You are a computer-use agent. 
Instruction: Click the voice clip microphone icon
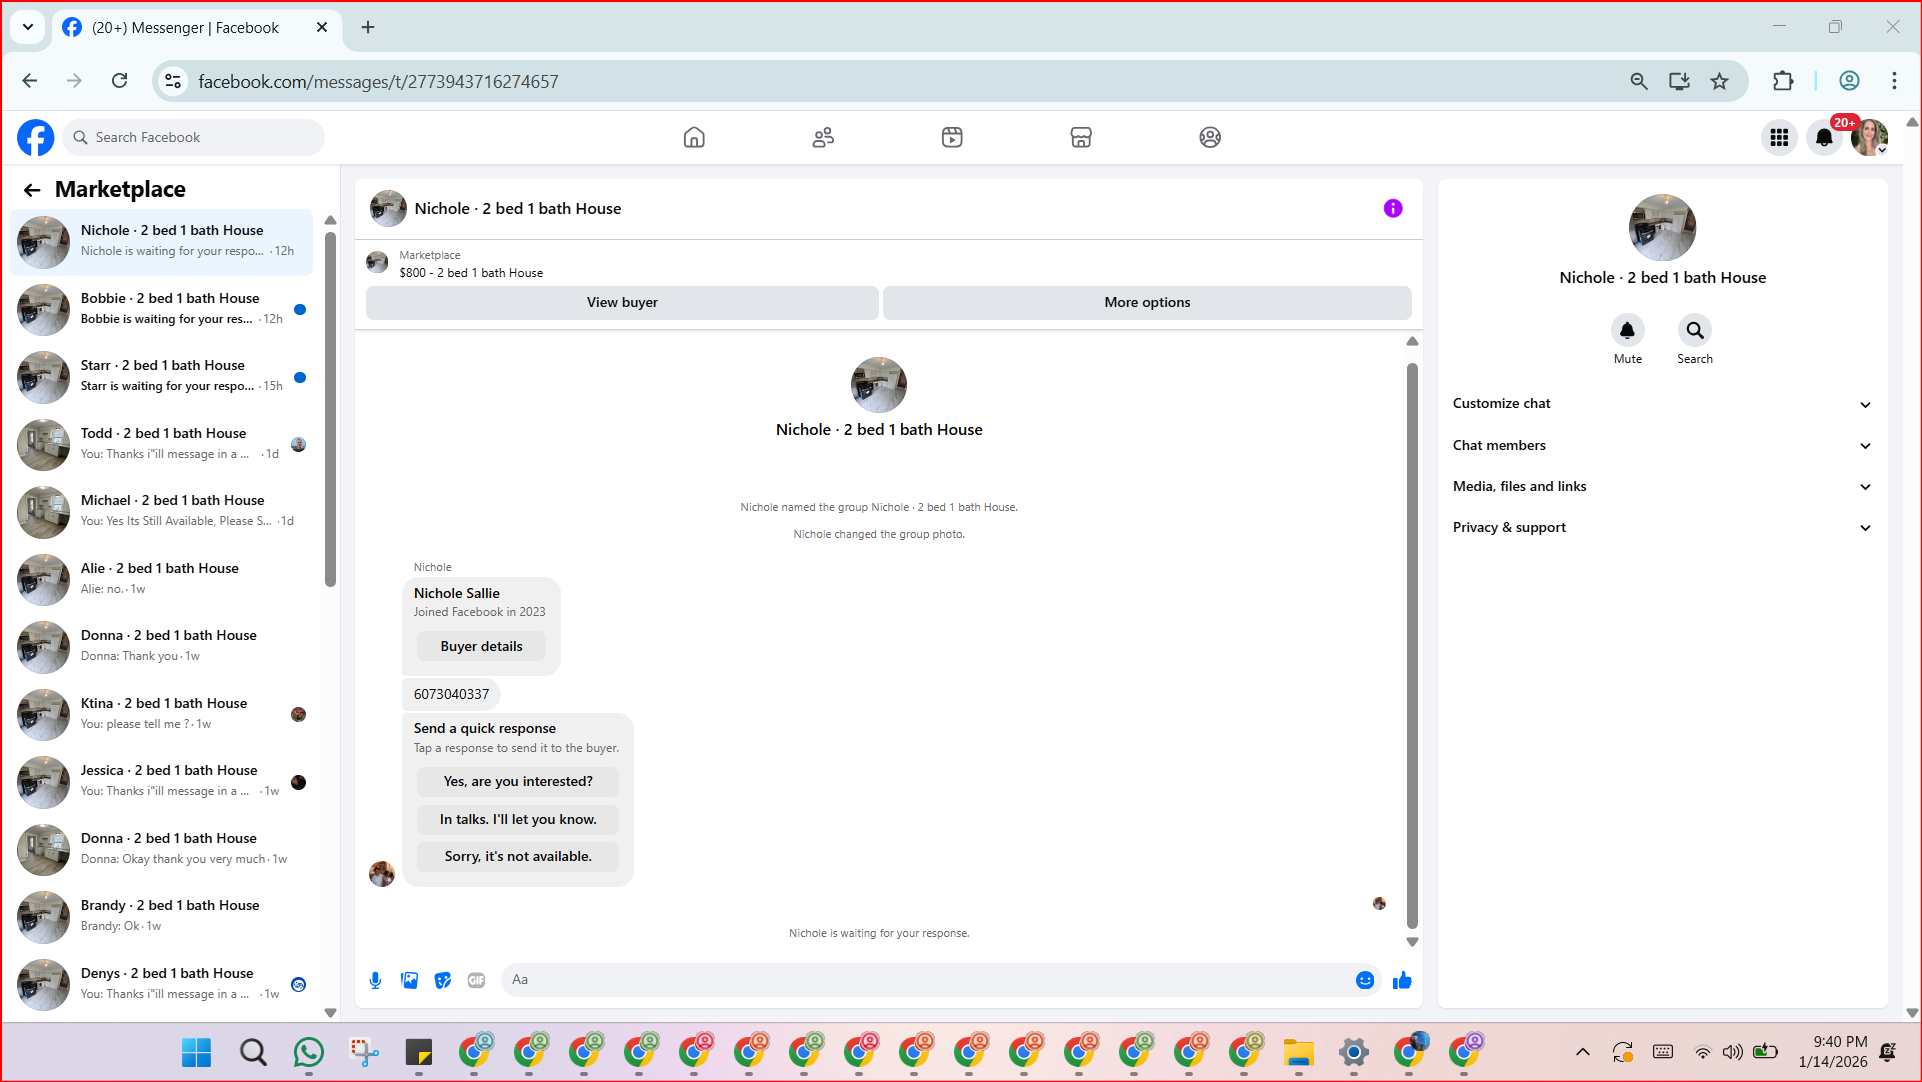[x=375, y=980]
